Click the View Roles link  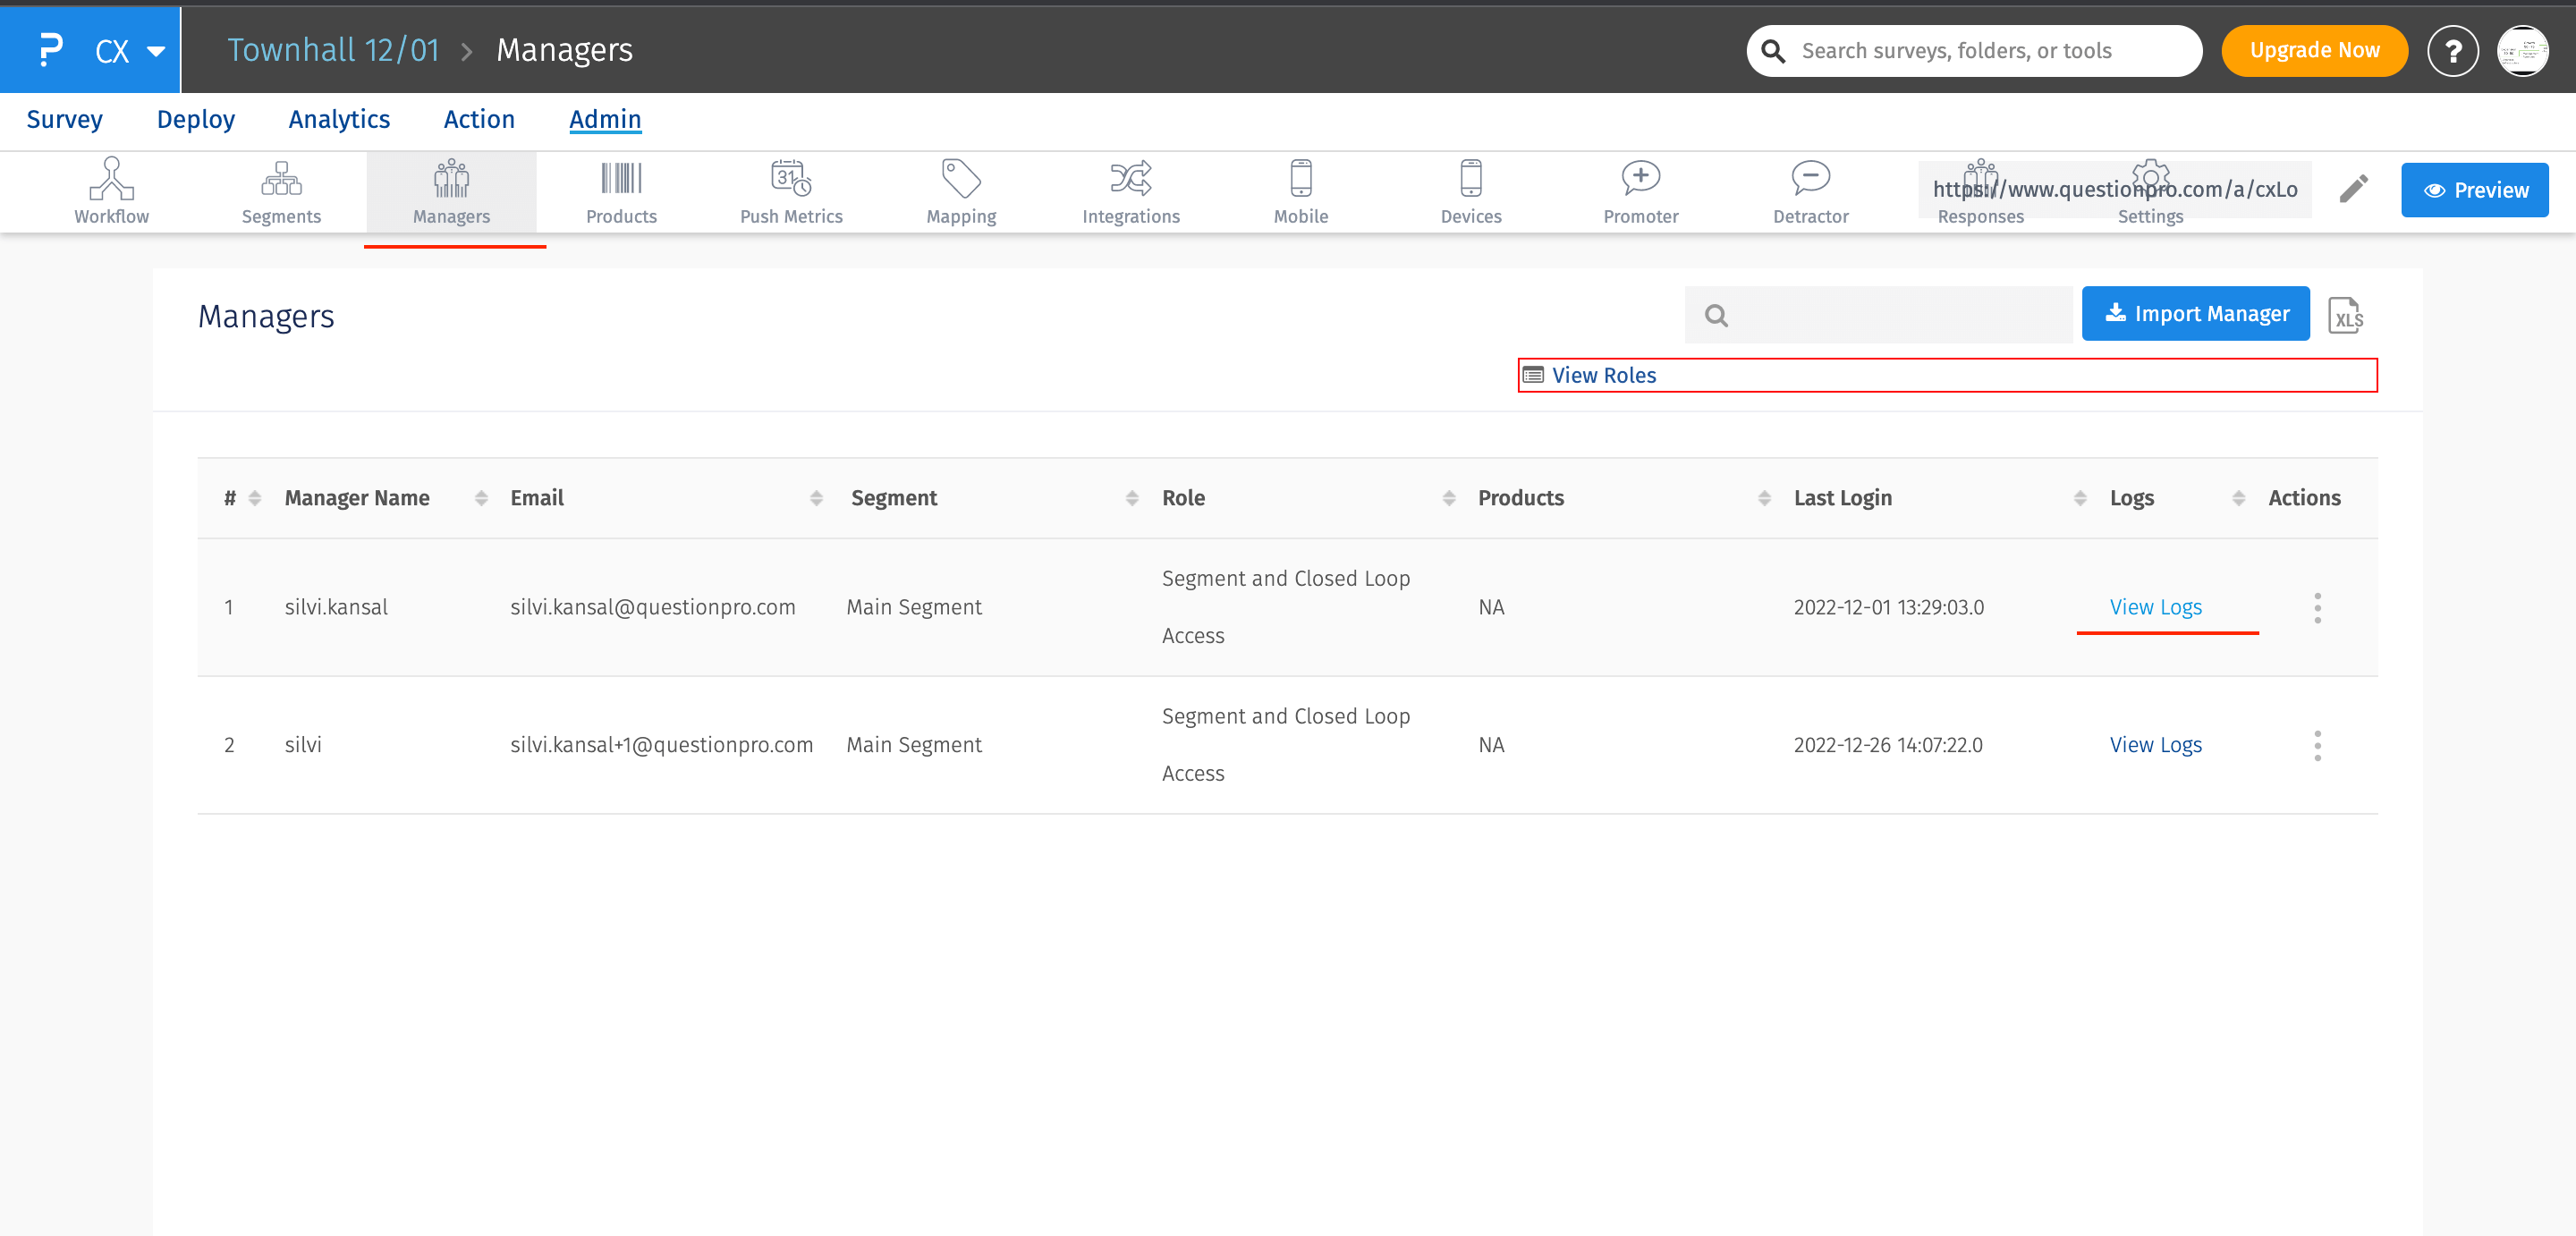click(1603, 375)
